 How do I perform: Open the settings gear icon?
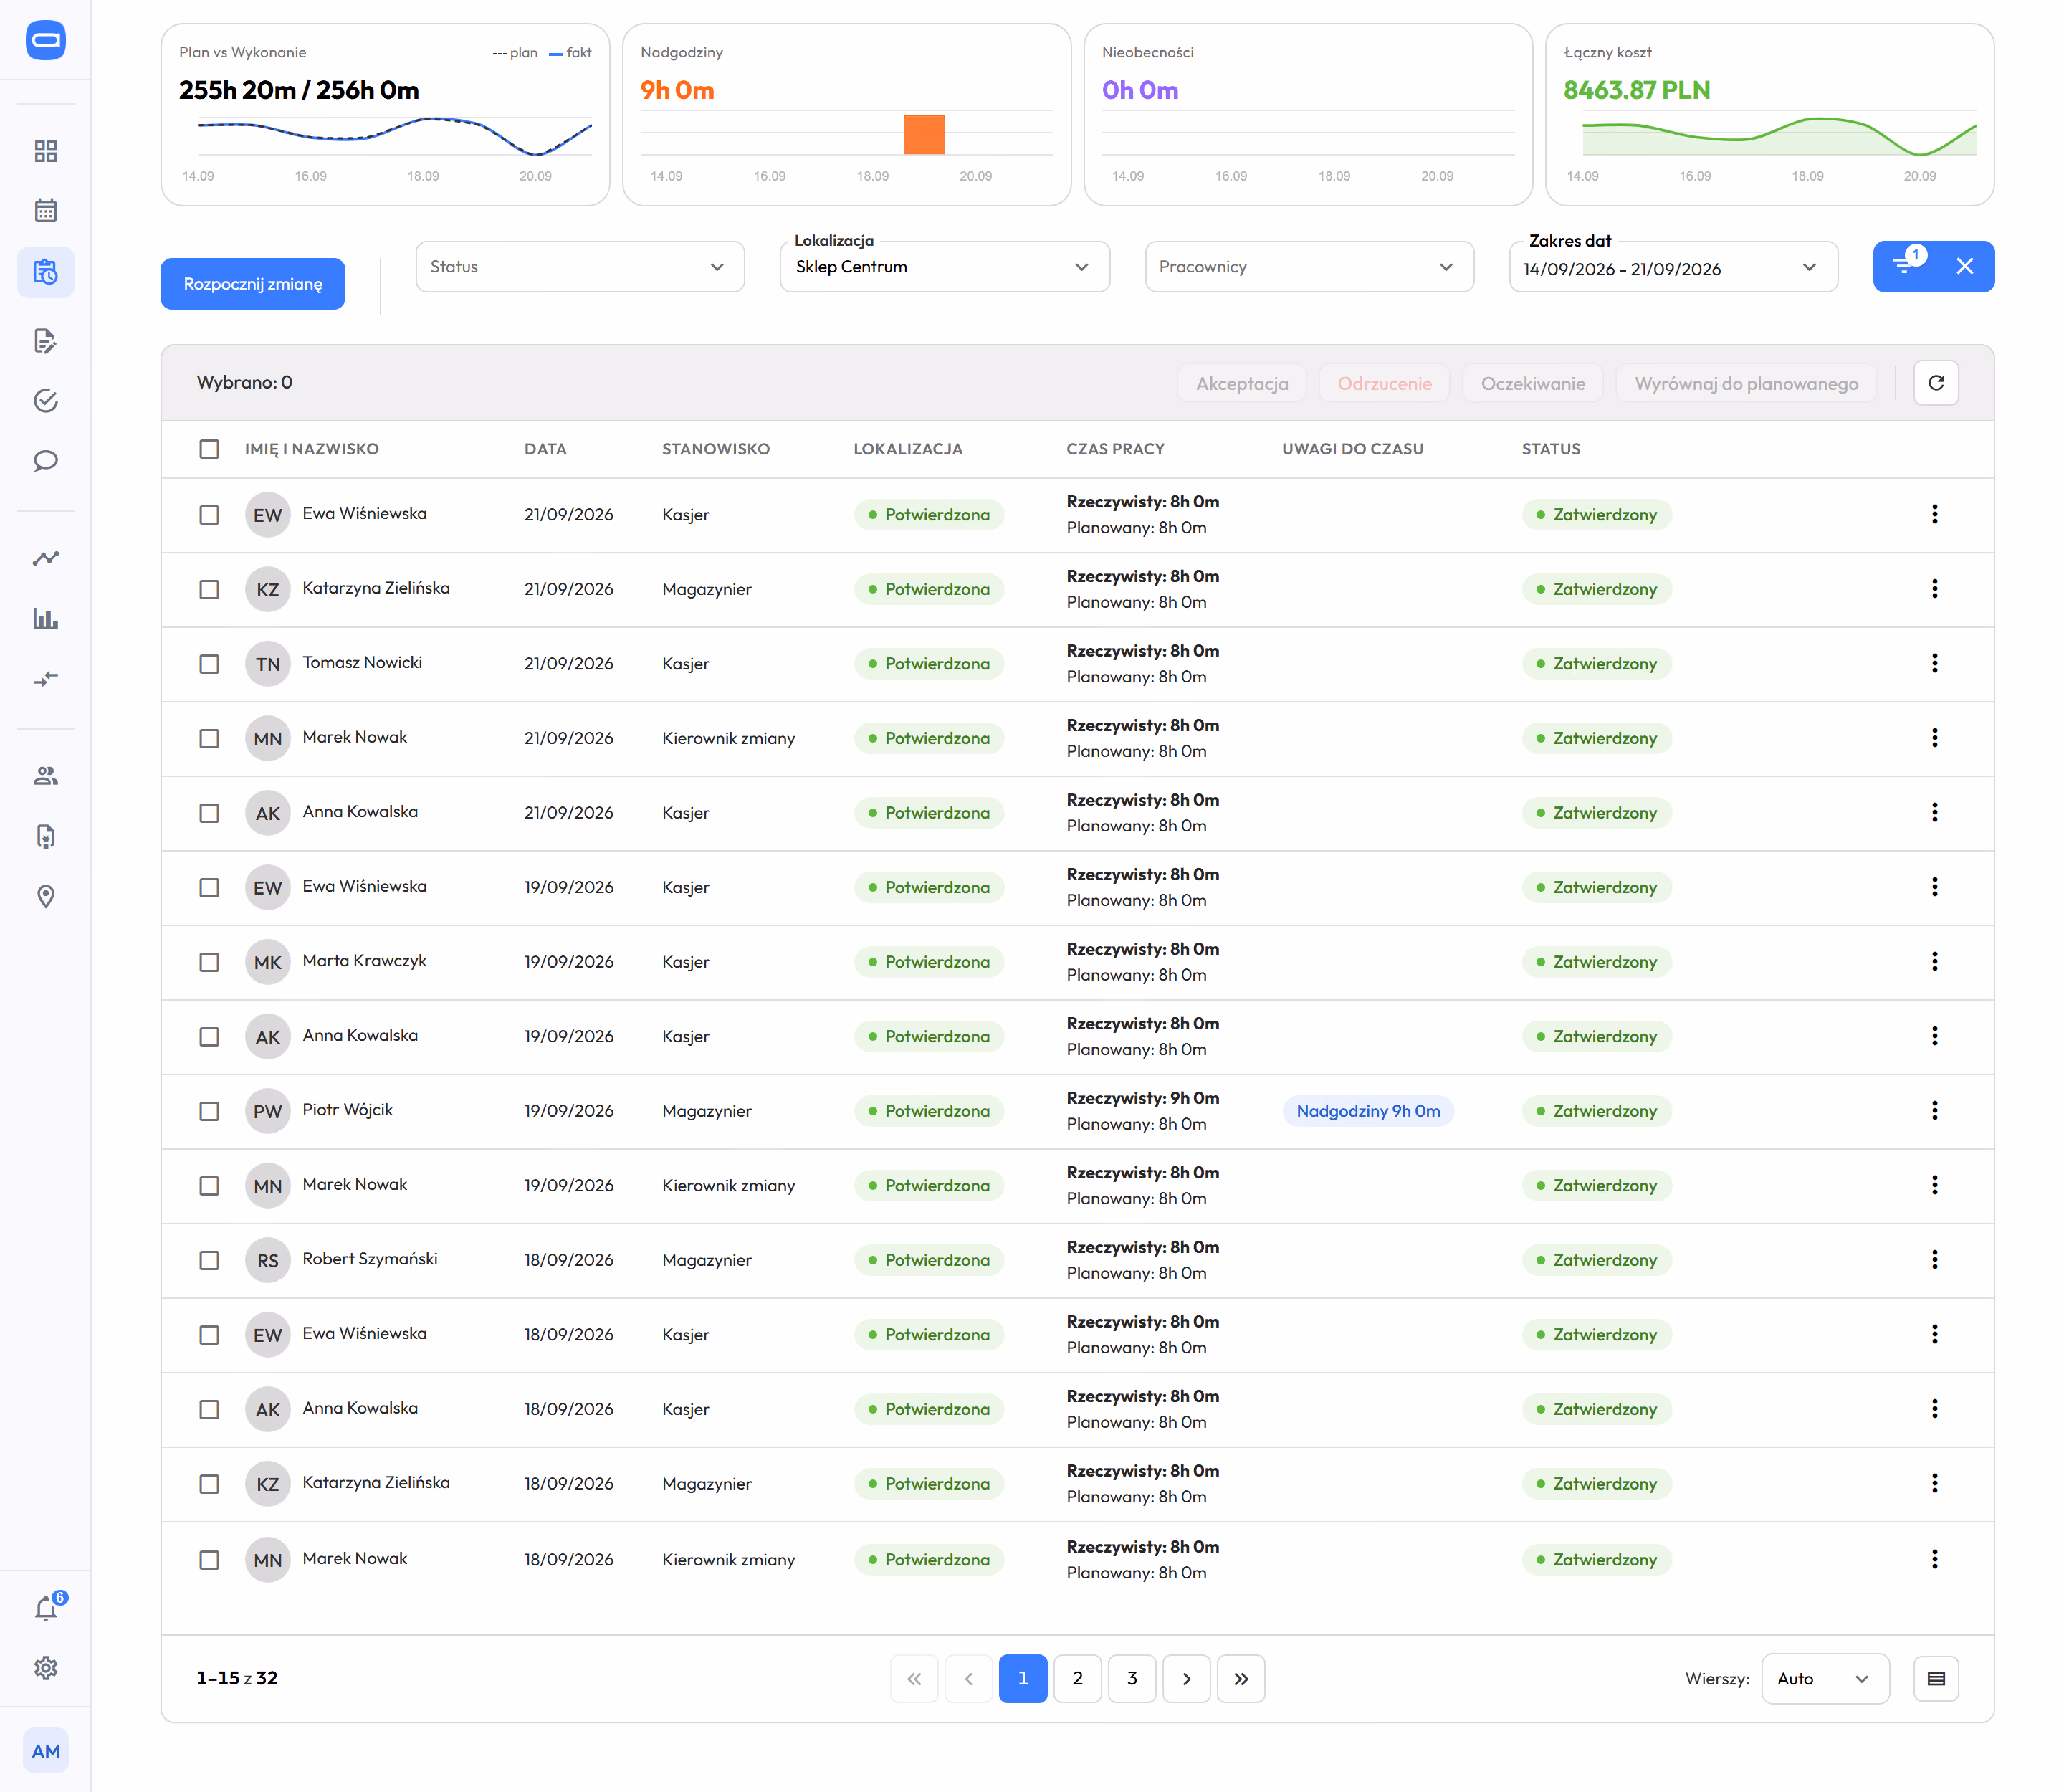click(x=46, y=1668)
